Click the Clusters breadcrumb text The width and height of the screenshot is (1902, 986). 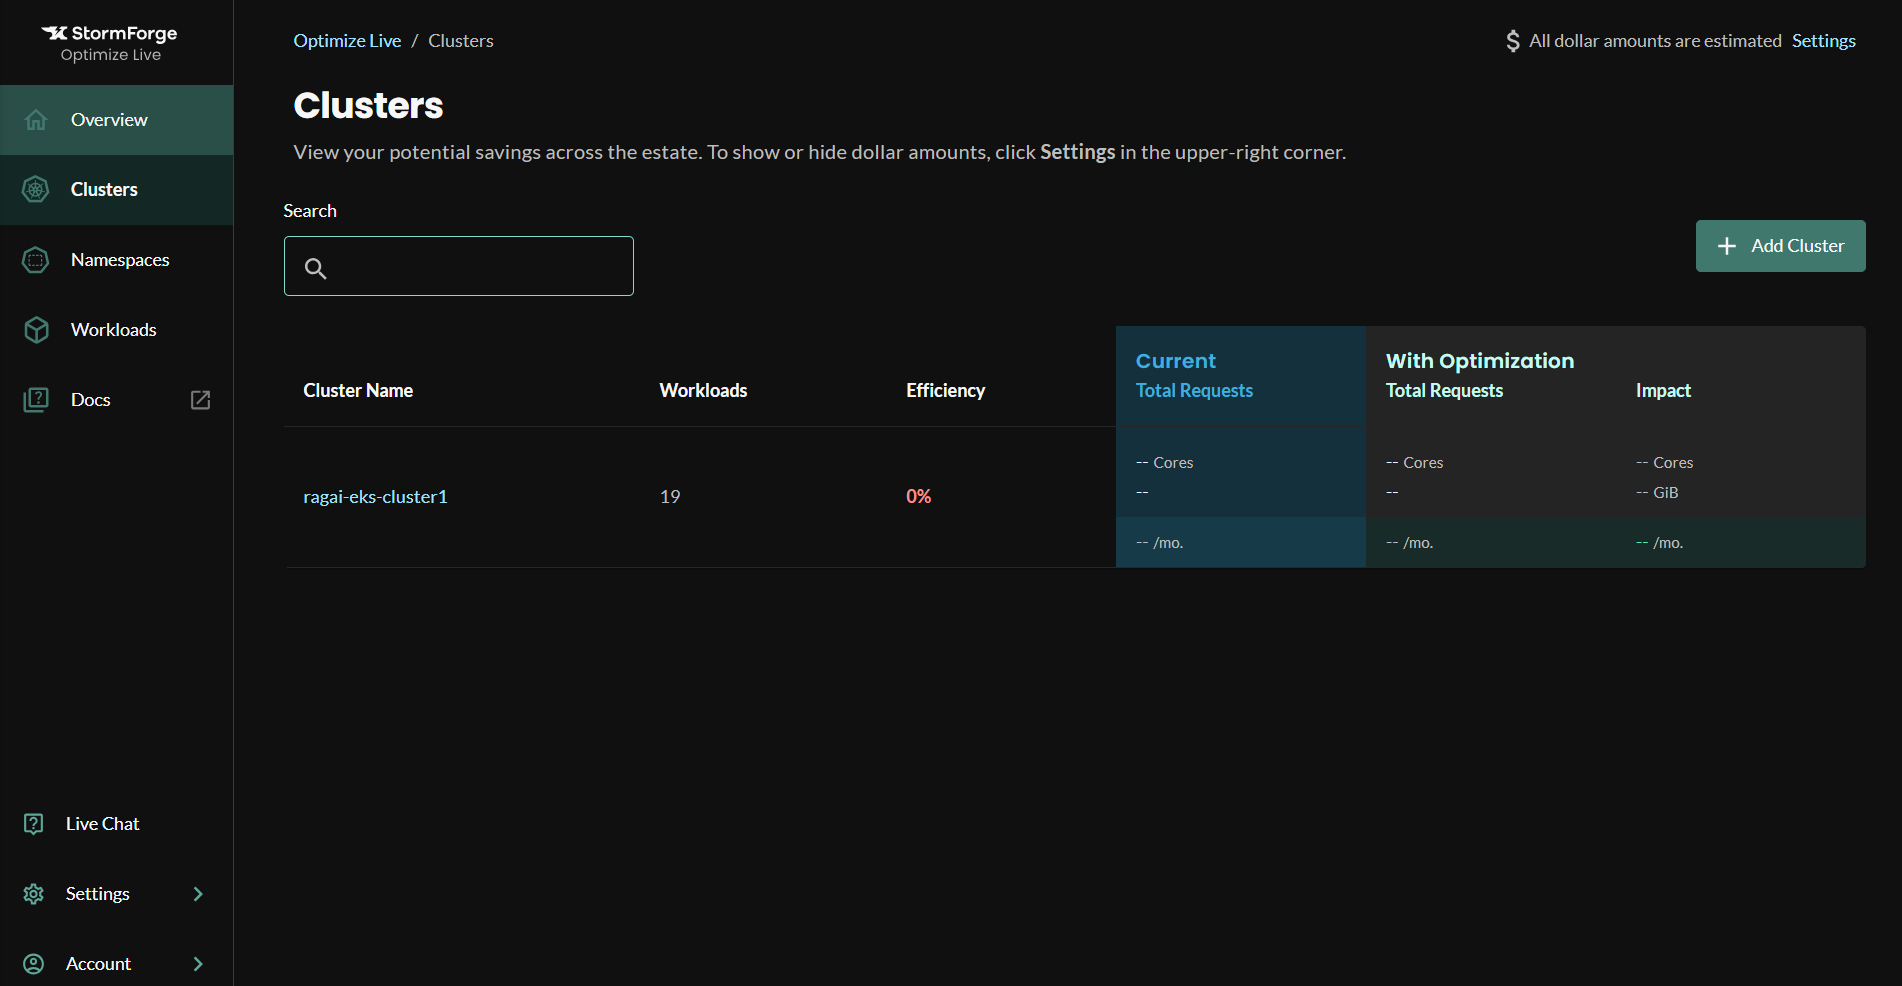tap(461, 41)
